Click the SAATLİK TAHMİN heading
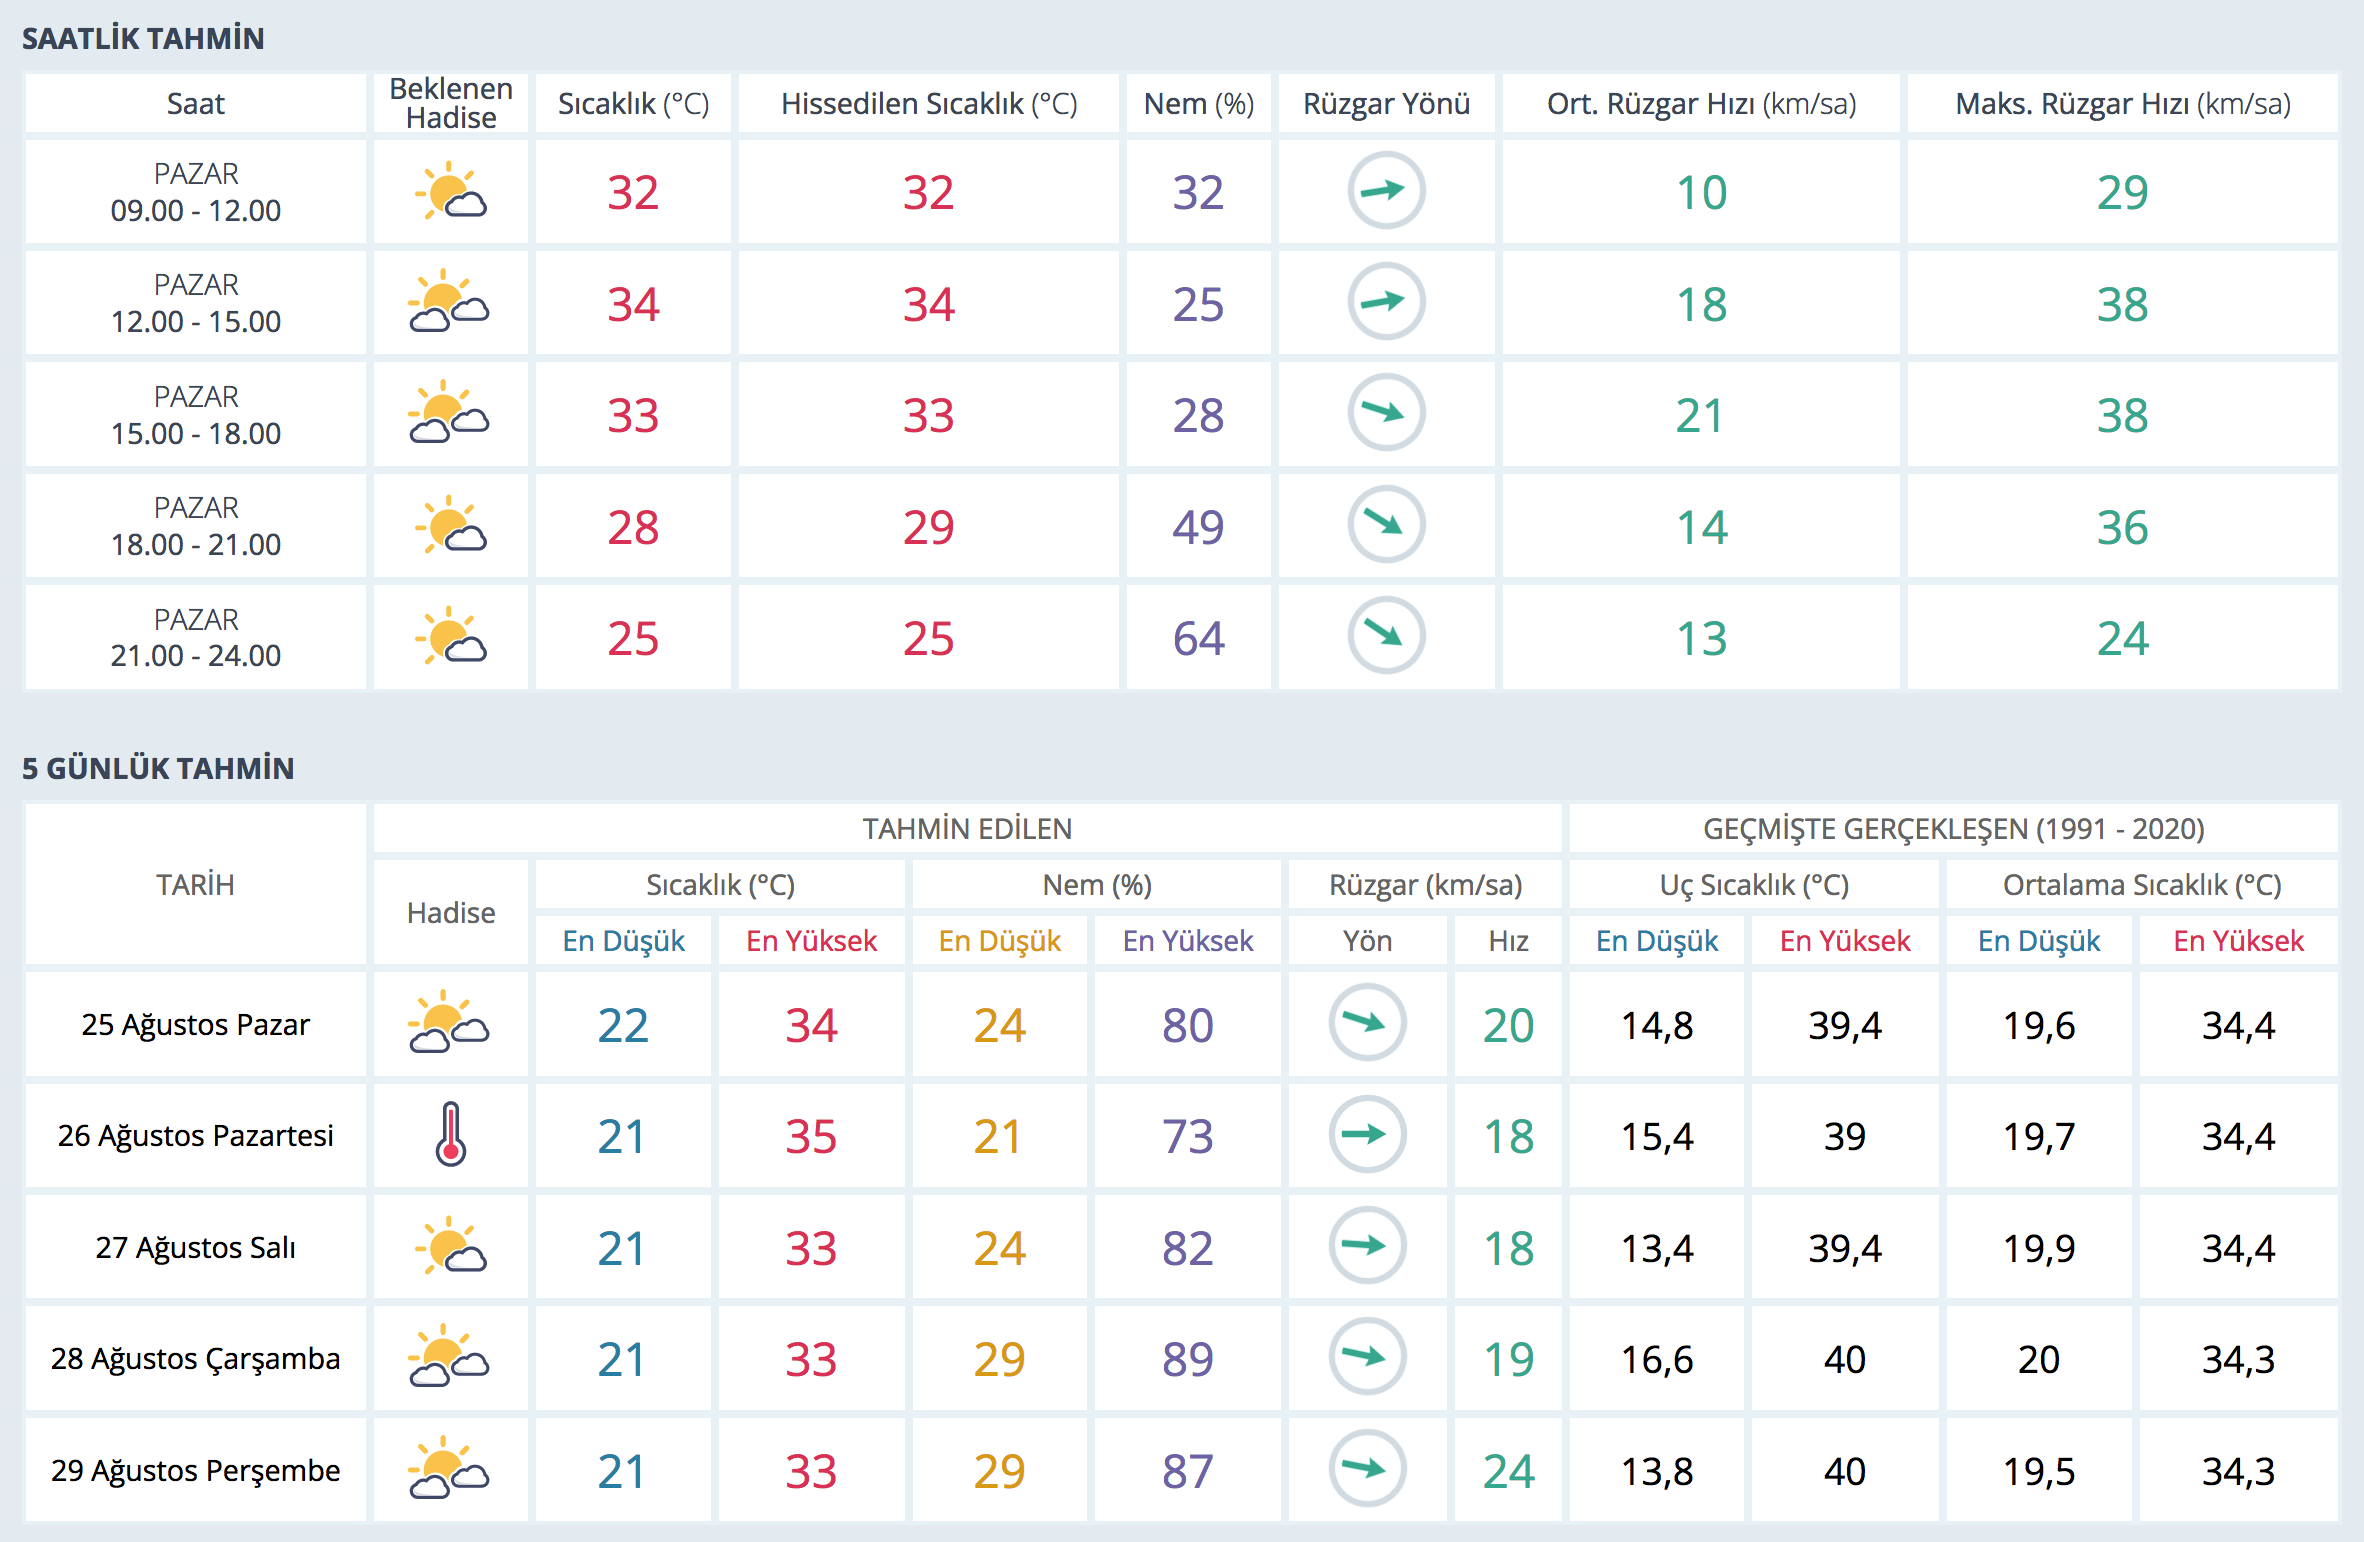Image resolution: width=2364 pixels, height=1542 pixels. pyautogui.click(x=143, y=39)
